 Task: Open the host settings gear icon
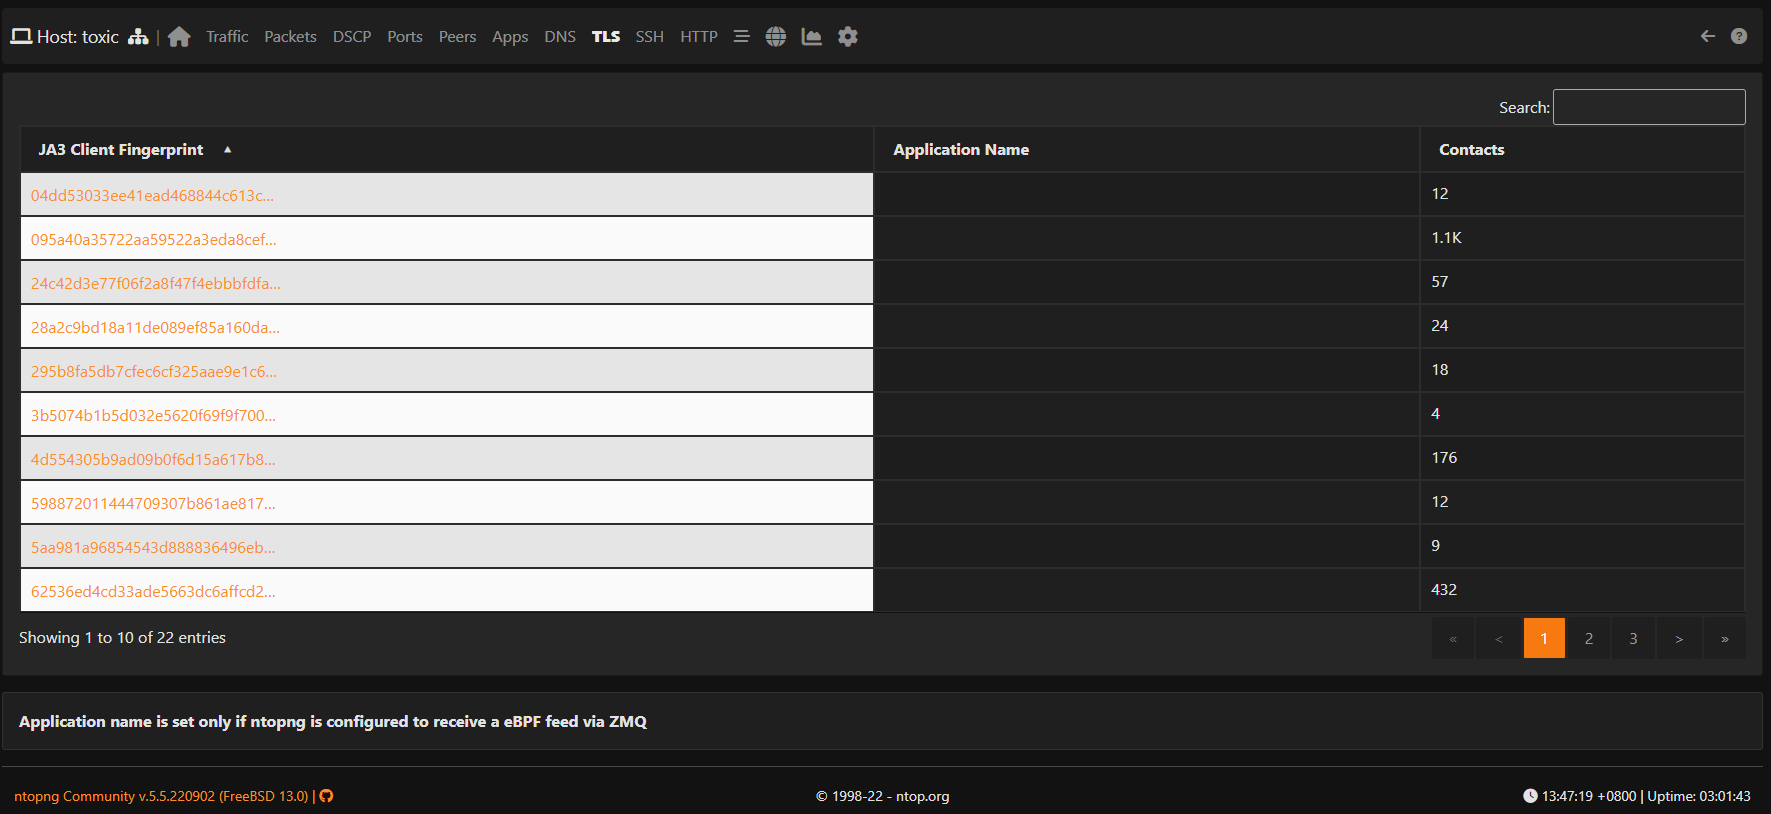coord(848,37)
